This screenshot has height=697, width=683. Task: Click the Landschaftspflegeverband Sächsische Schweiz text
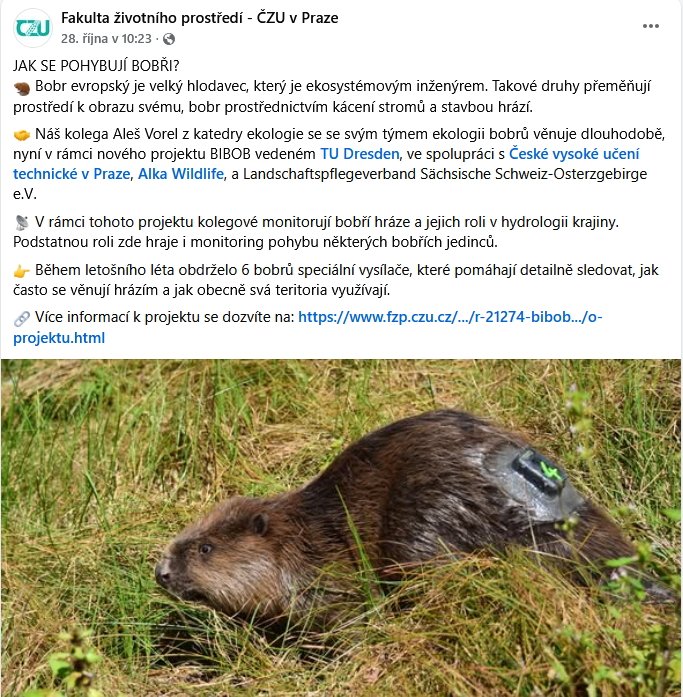445,174
